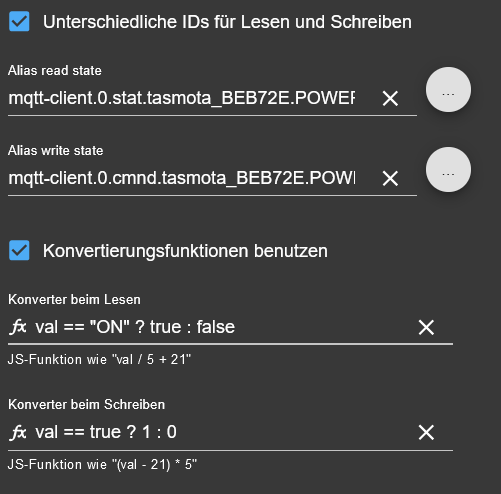Clear the Alias write state field
Image resolution: width=501 pixels, height=494 pixels.
coord(390,178)
